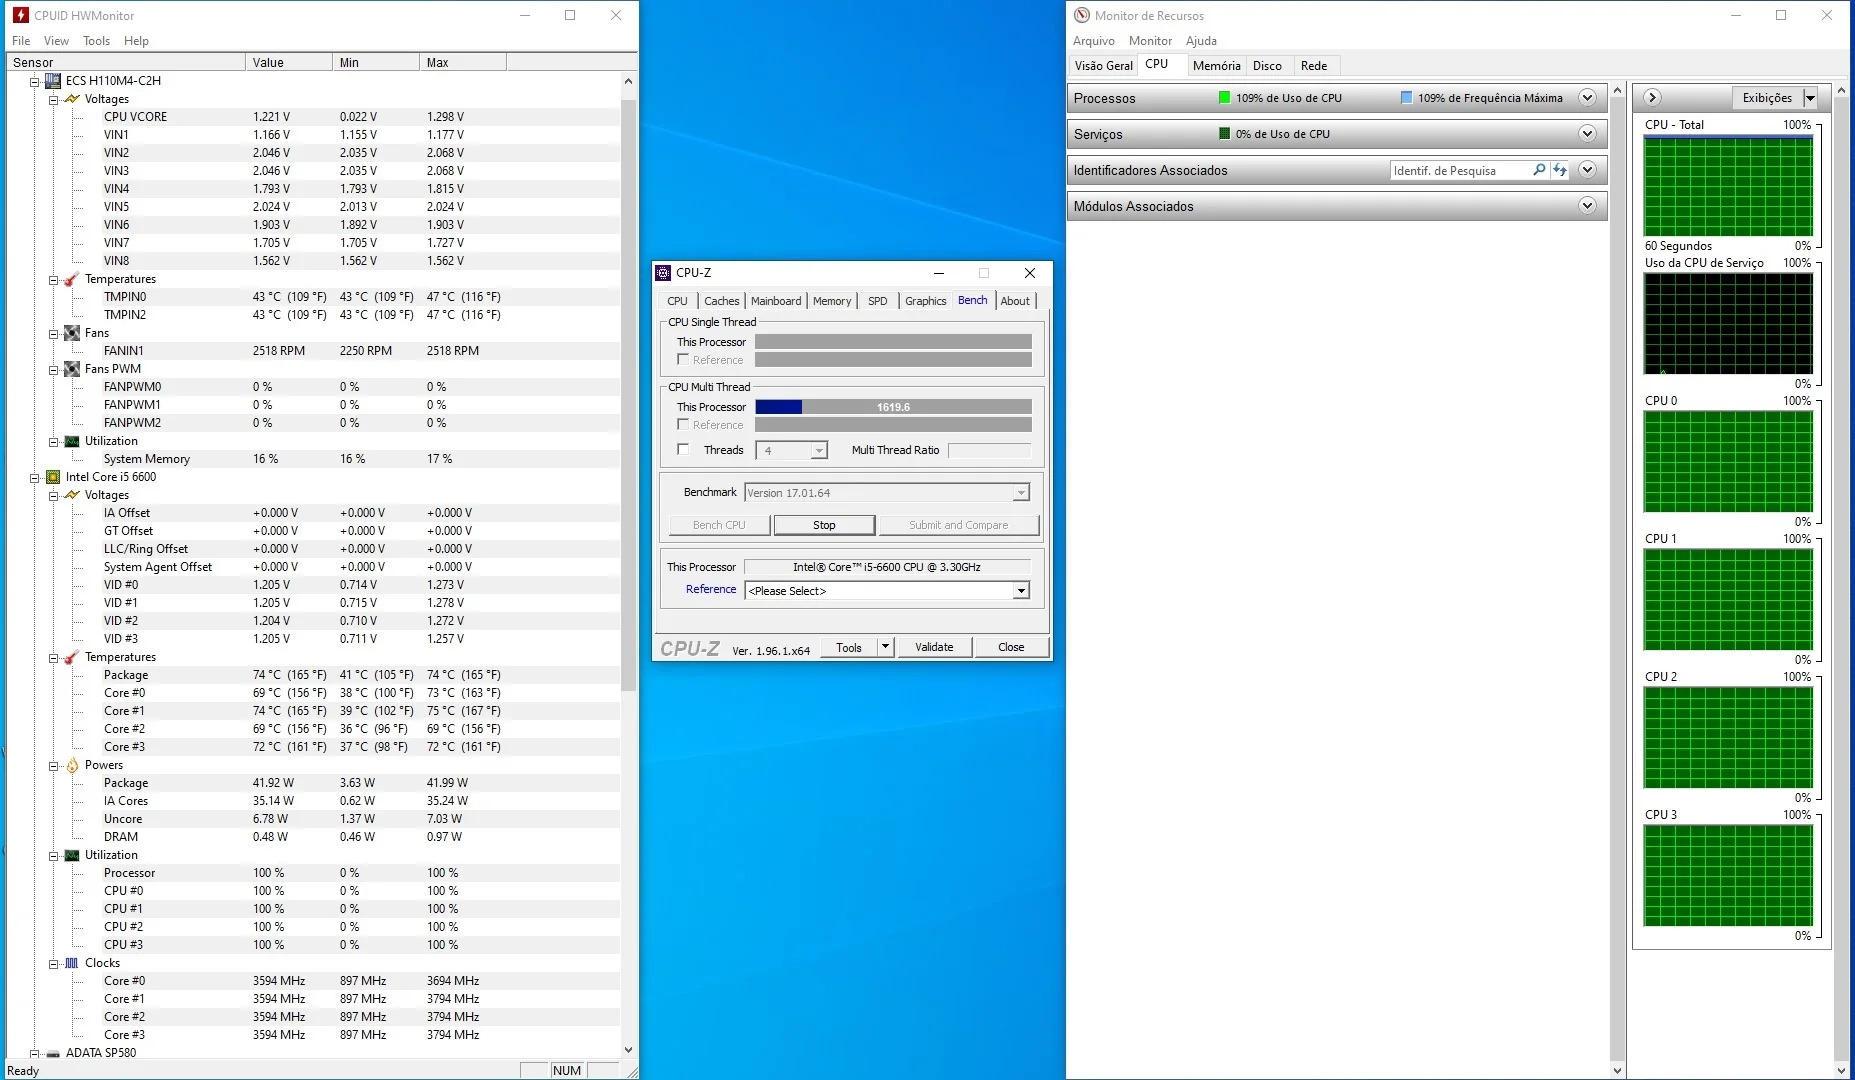Click the ADATA SP580 drive icon

[53, 1053]
